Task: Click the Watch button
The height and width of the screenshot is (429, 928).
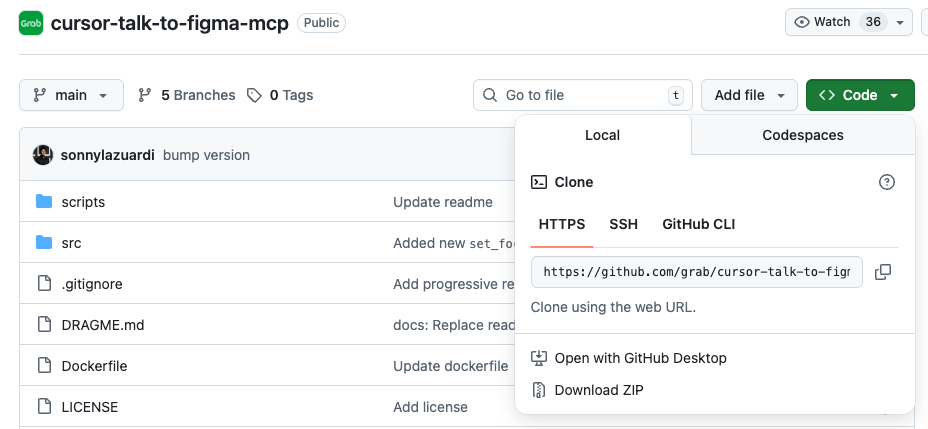Action: point(849,22)
